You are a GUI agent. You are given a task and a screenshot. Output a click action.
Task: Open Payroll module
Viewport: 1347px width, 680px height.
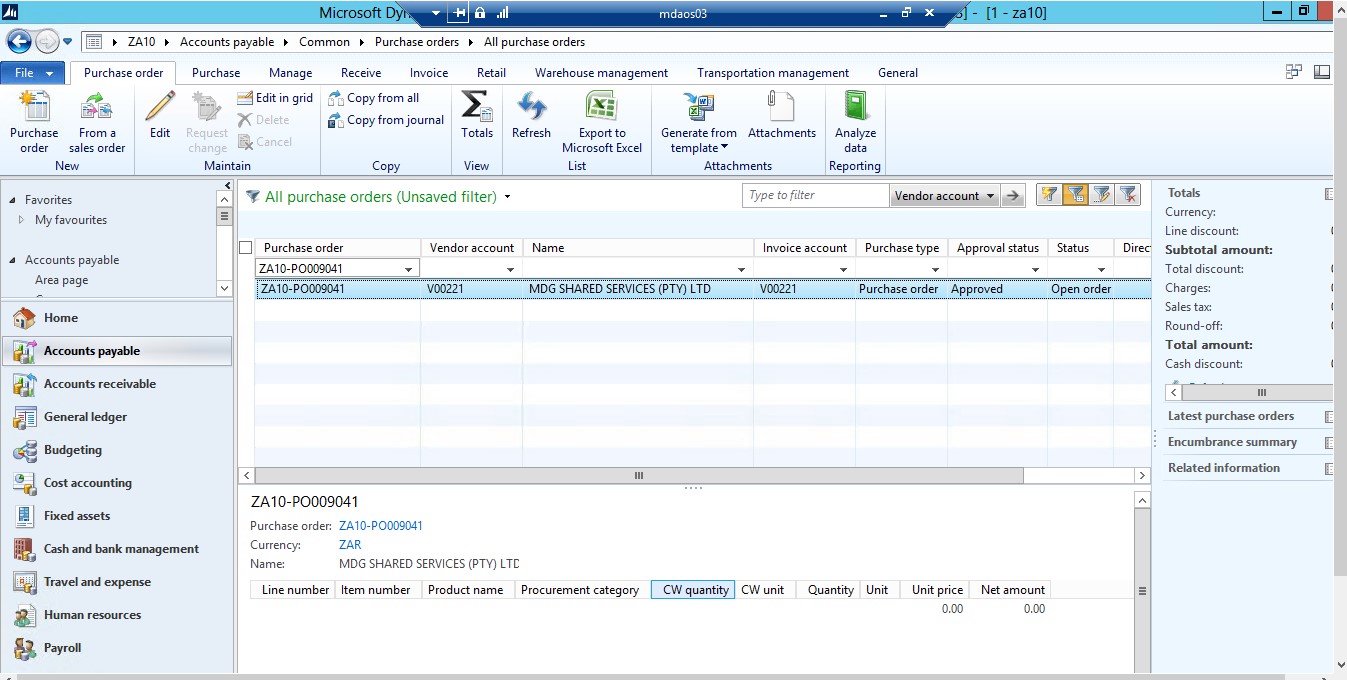[x=116, y=648]
